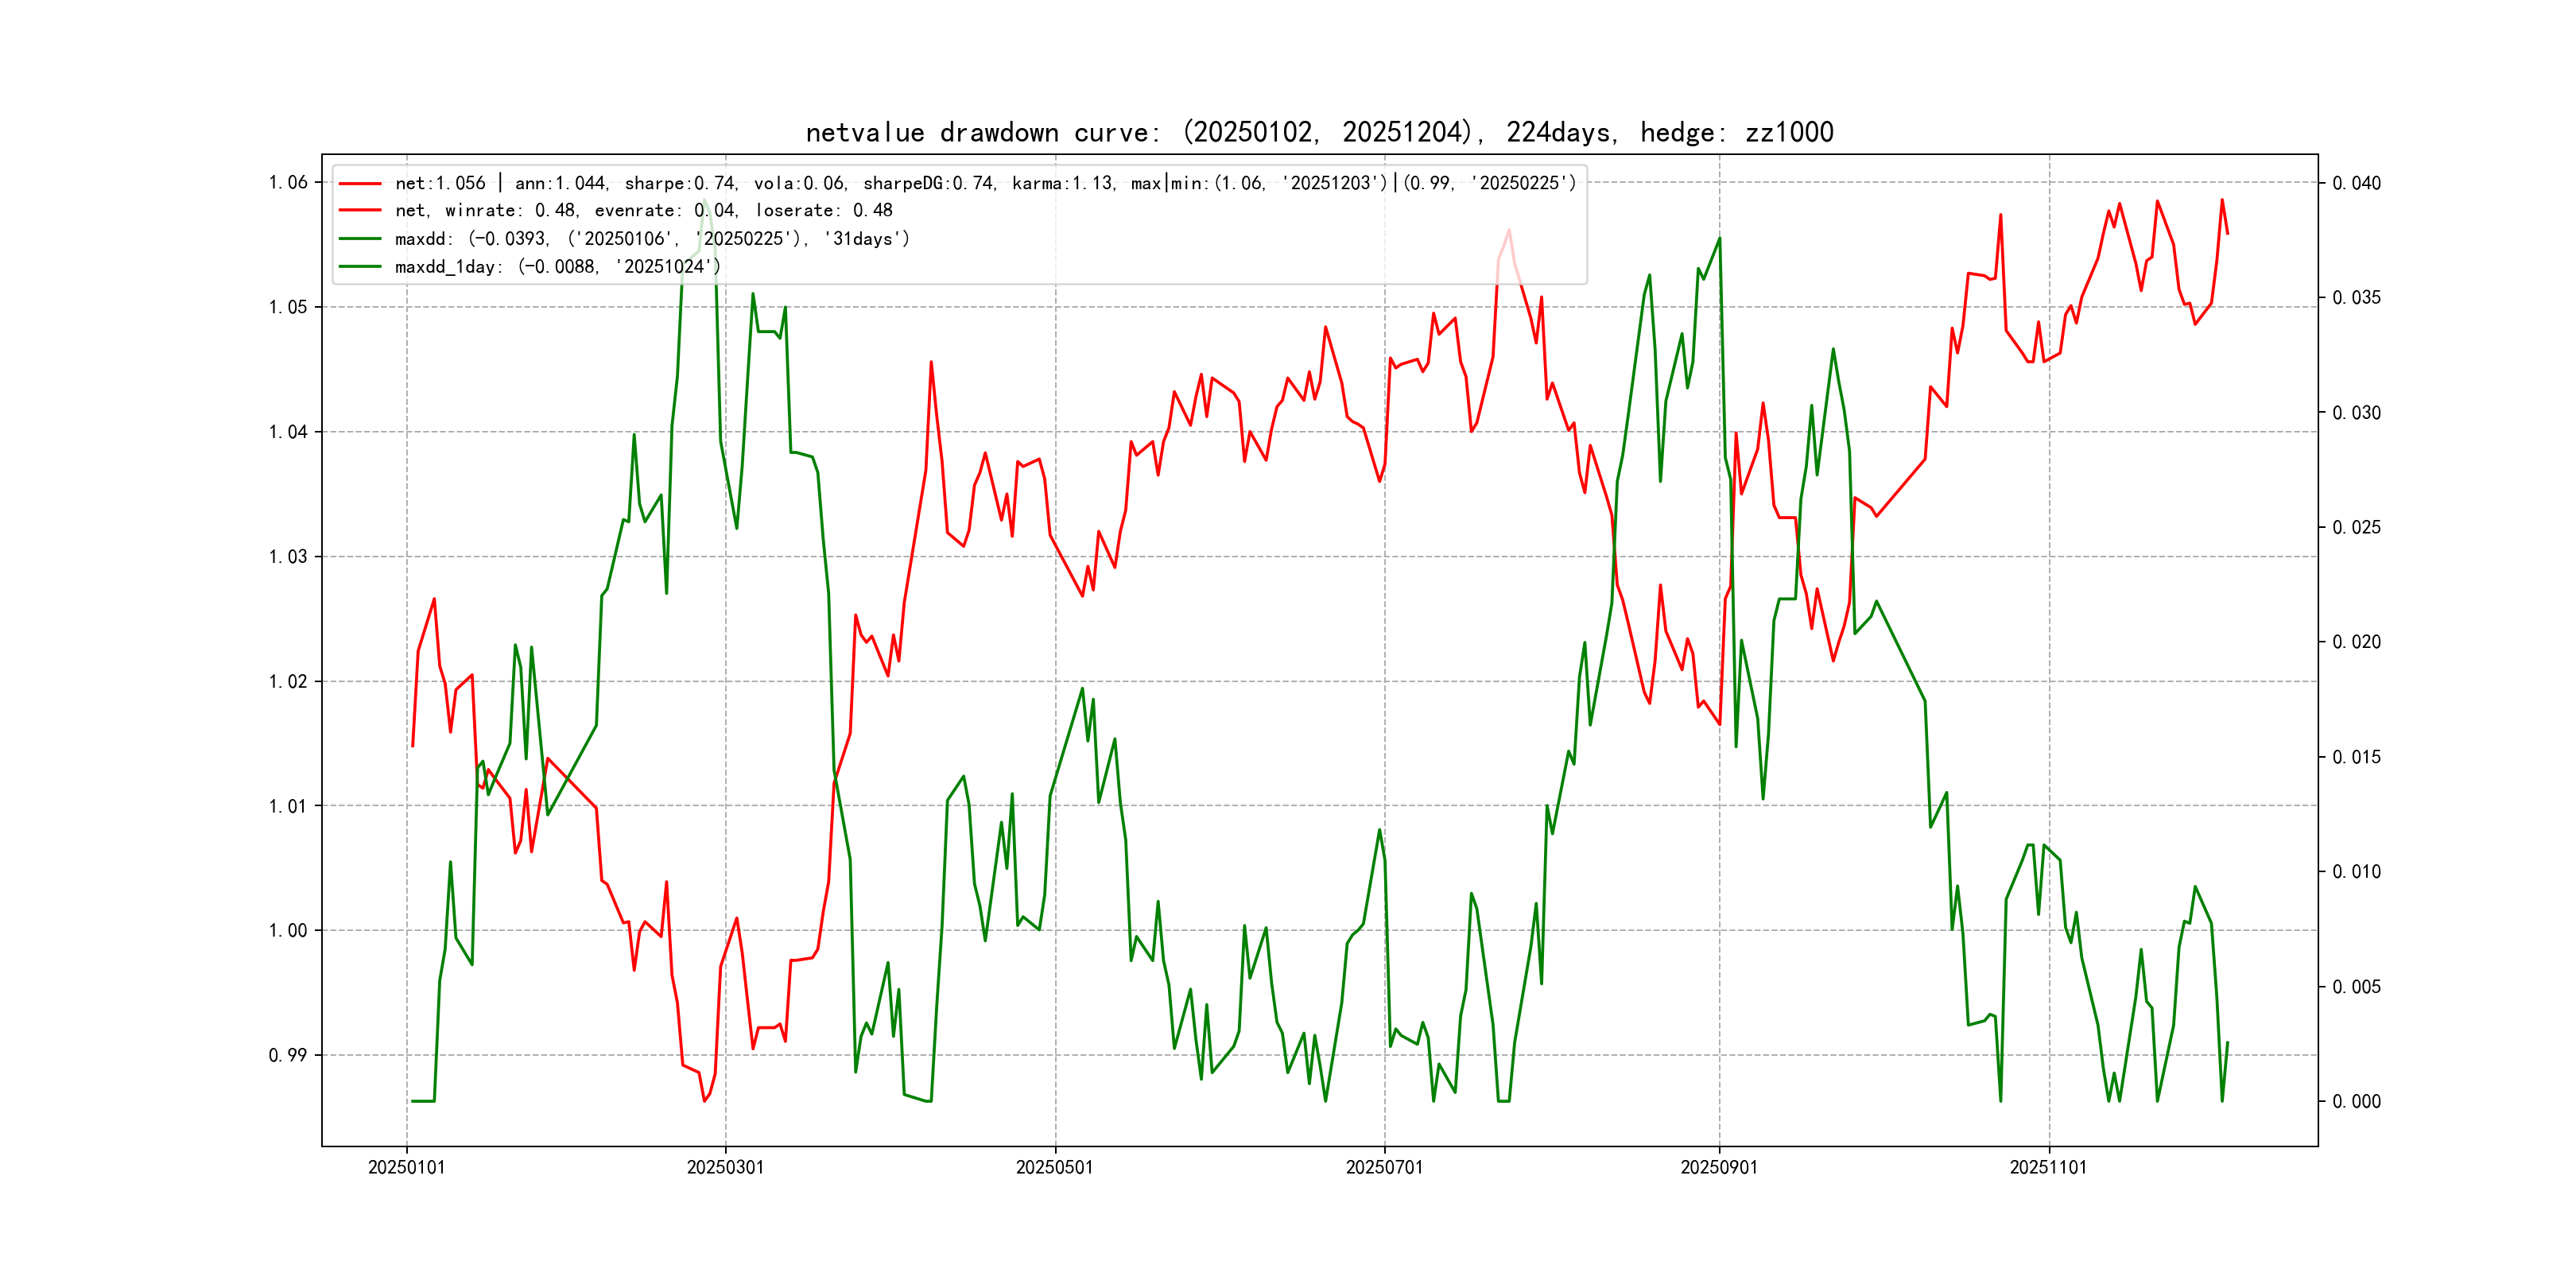Click the red swatch beside net, winrate
The image size is (2576, 1288).
point(360,211)
